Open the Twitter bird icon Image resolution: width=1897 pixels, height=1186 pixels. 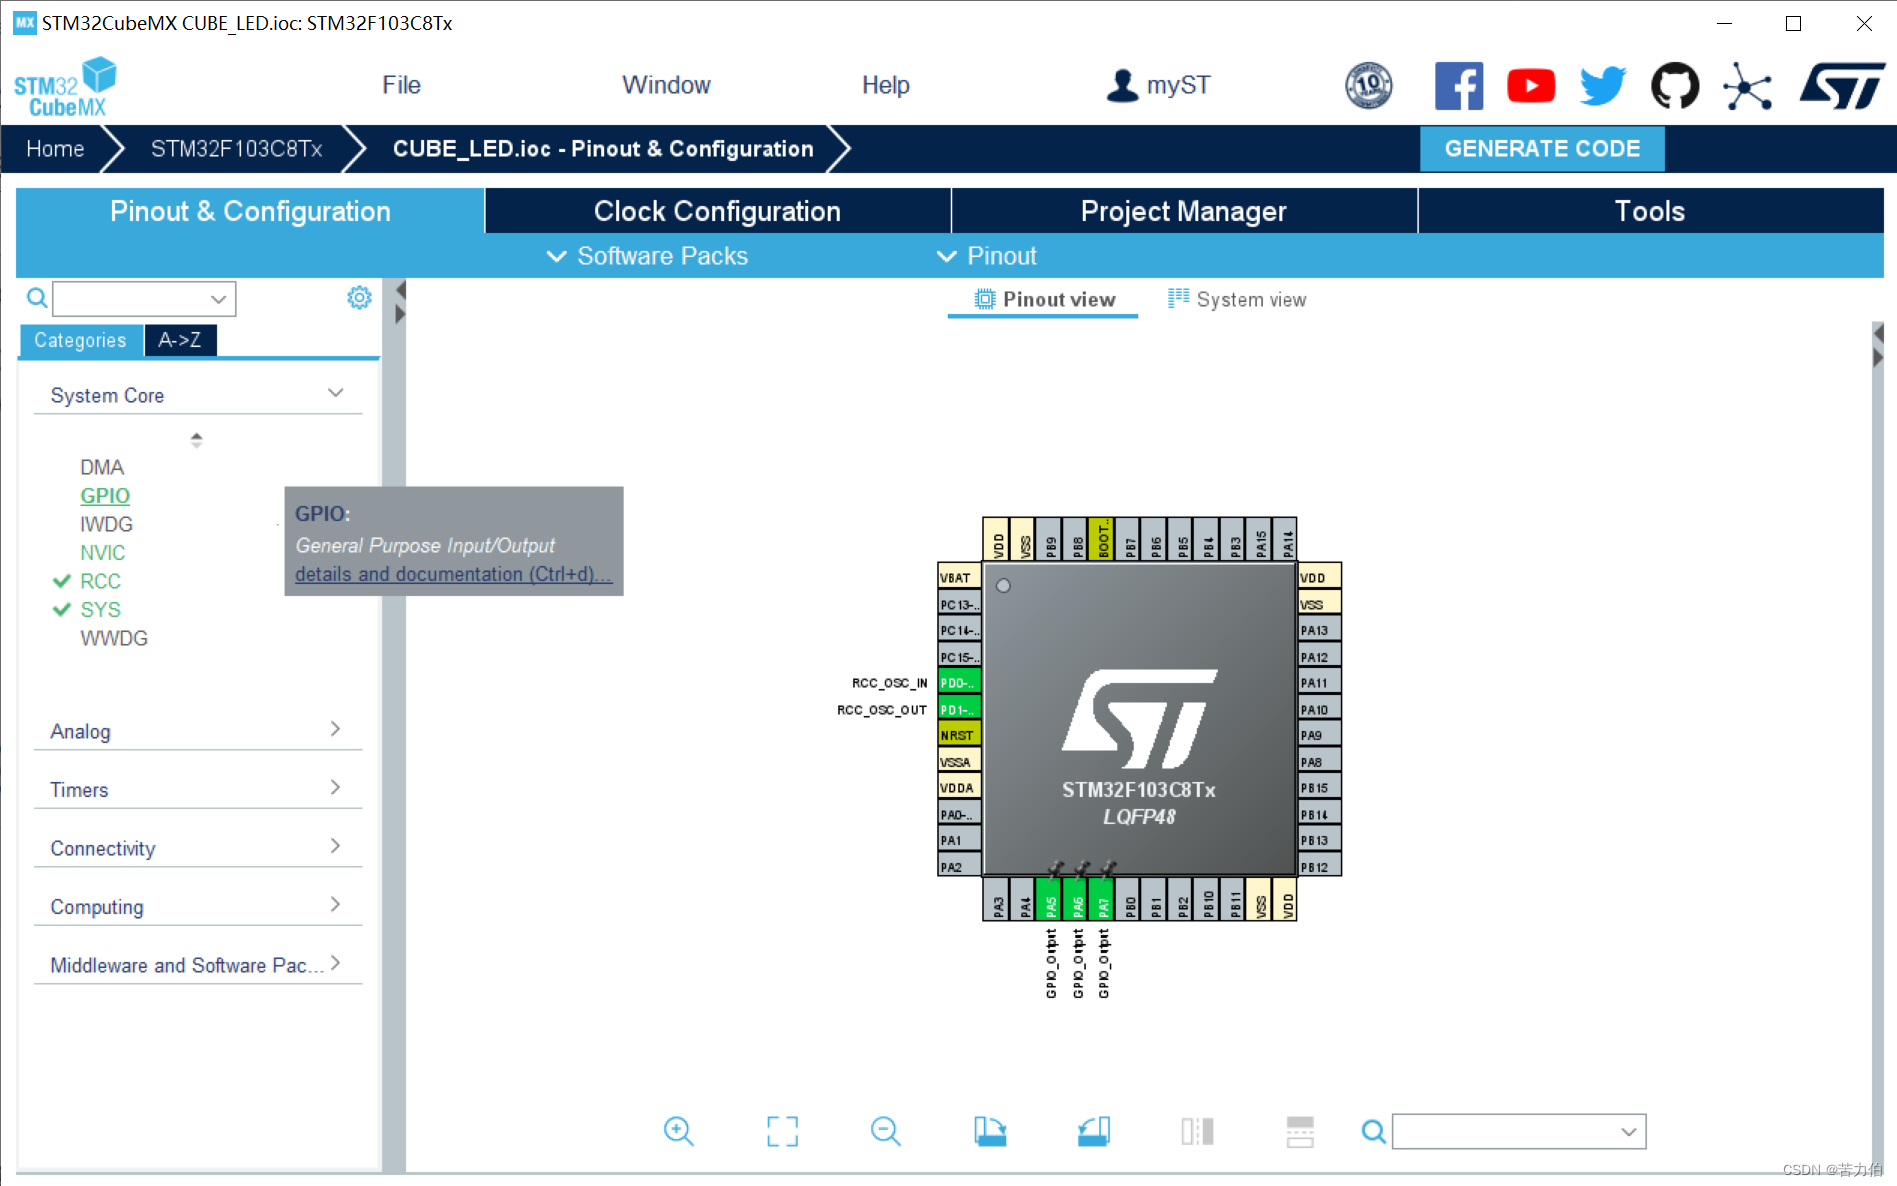(1603, 86)
